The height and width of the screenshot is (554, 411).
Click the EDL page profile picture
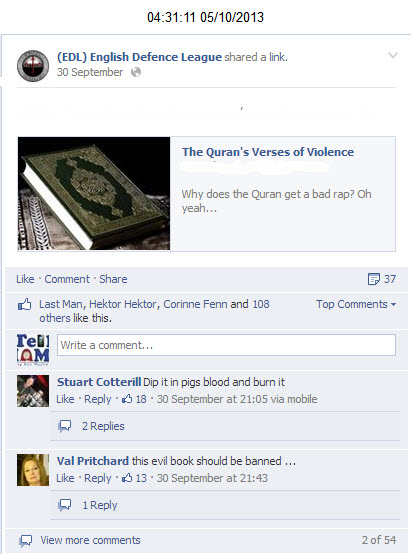point(33,66)
